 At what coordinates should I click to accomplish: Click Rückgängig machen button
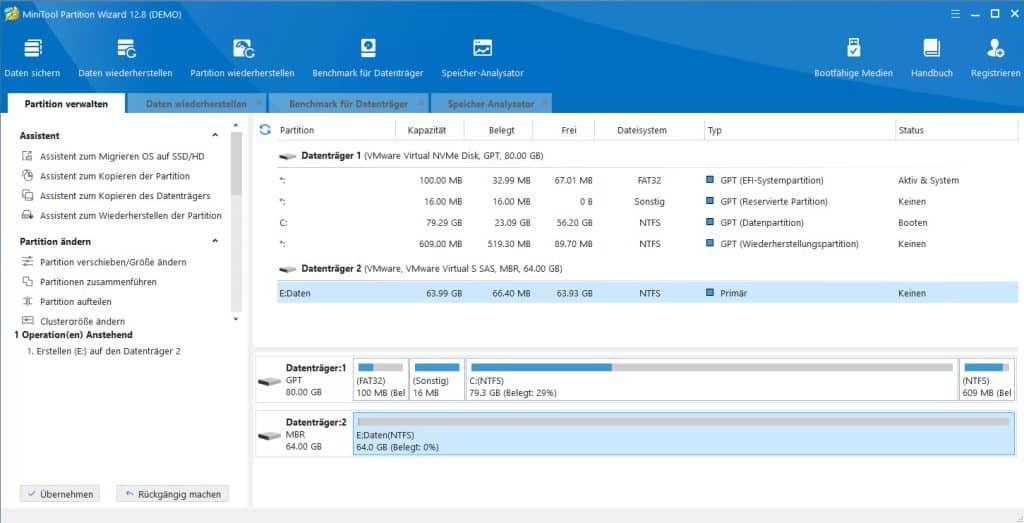pyautogui.click(x=172, y=494)
